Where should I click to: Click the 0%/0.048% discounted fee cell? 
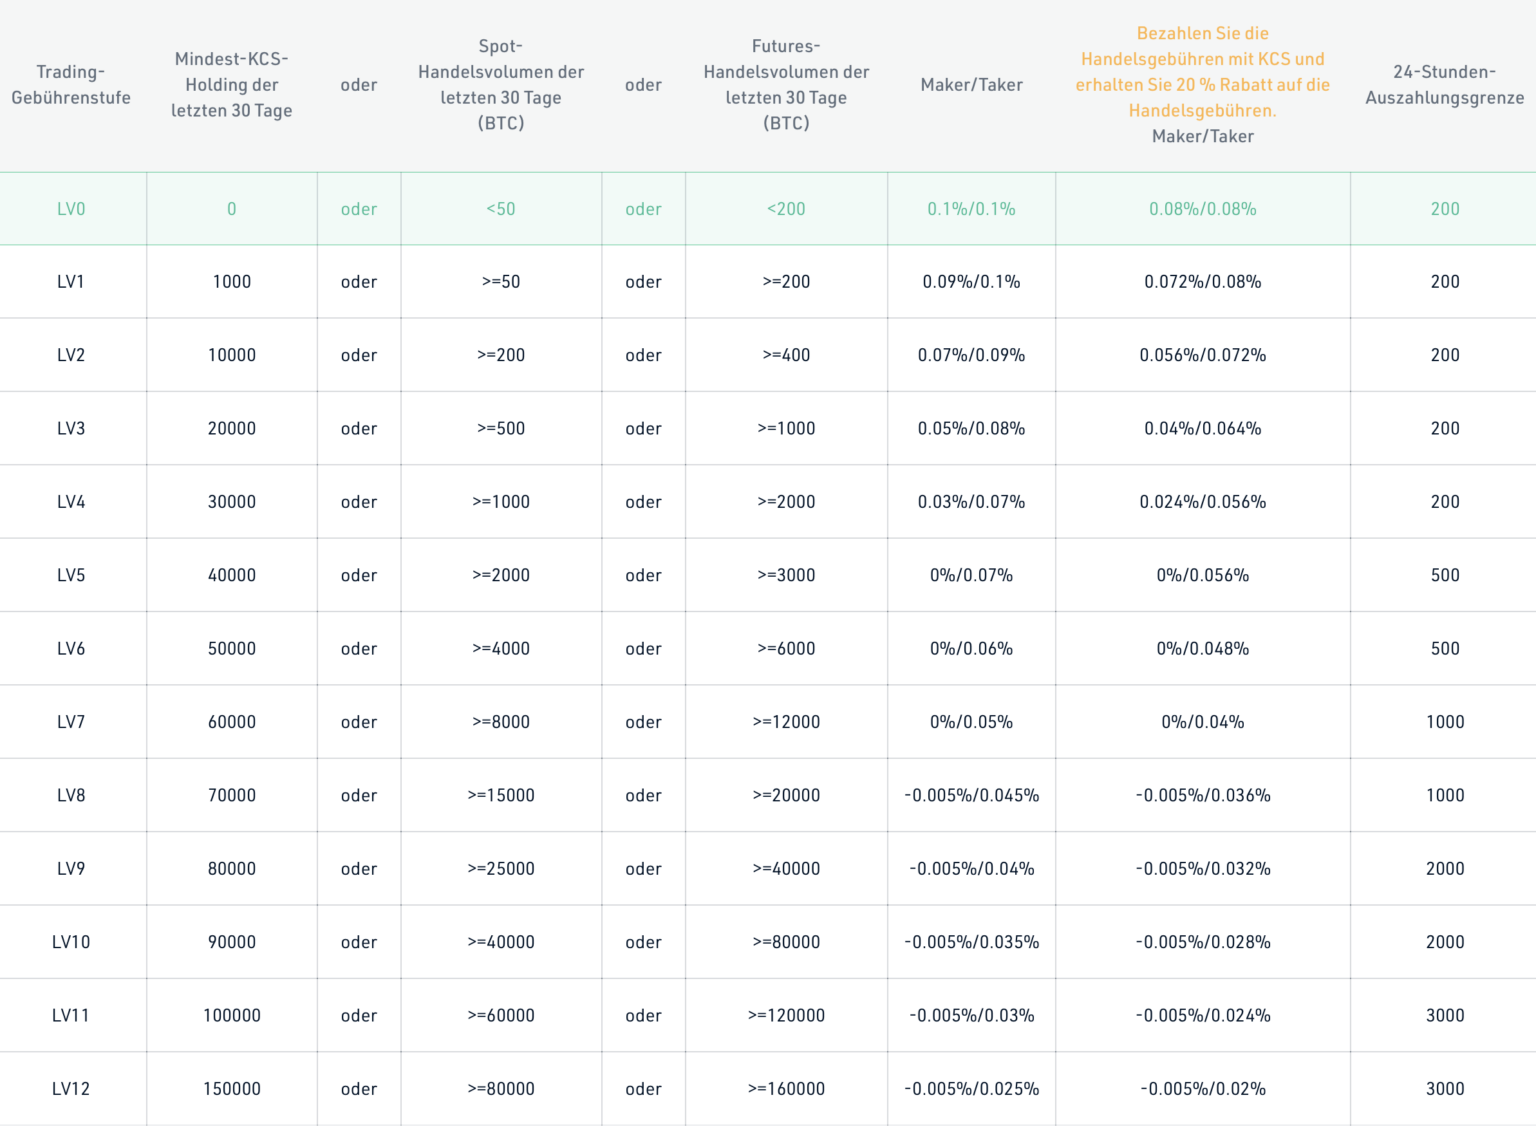[x=1202, y=648]
